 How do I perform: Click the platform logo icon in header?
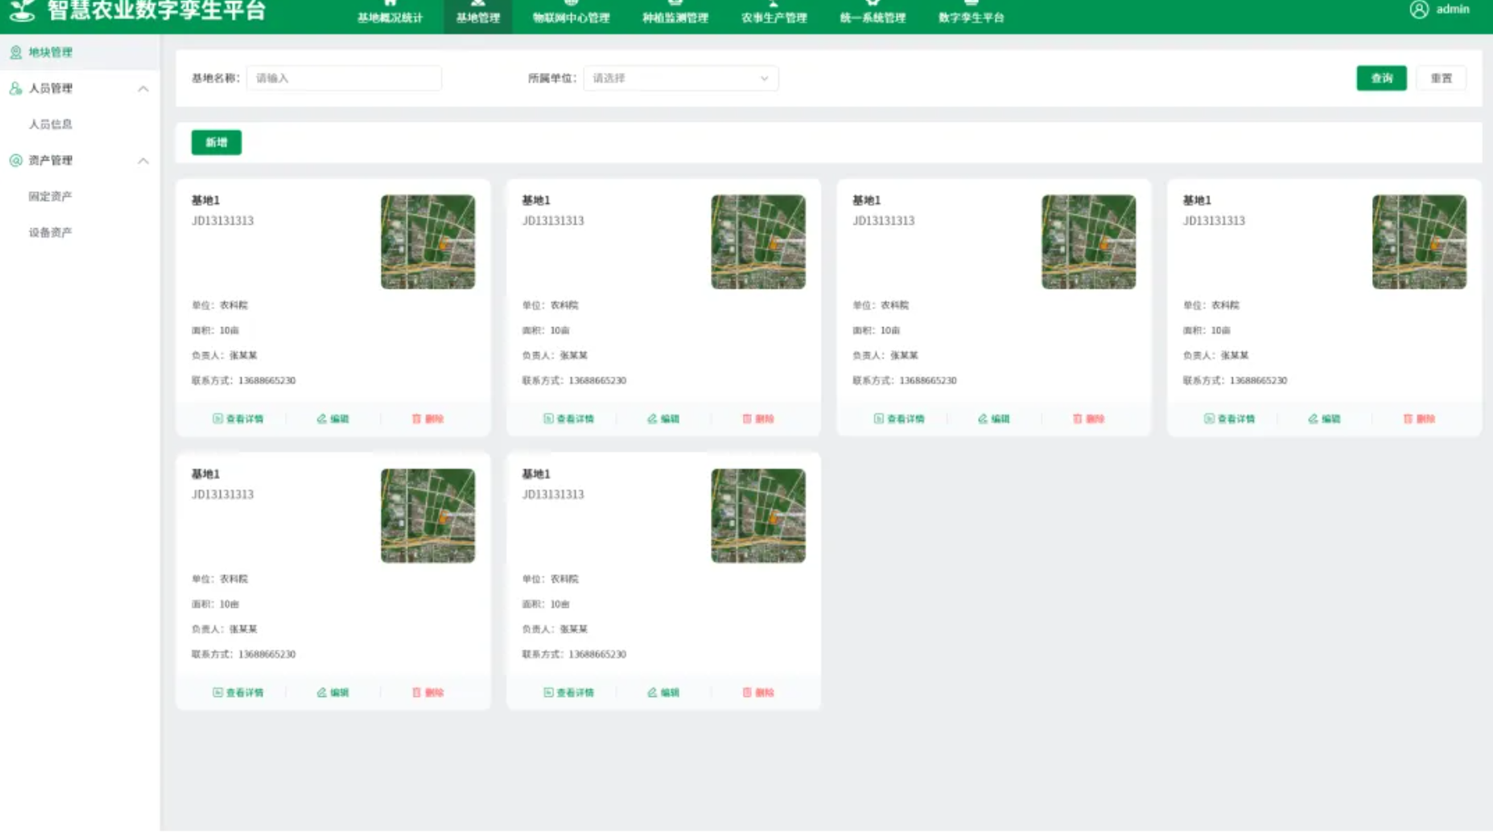click(x=22, y=11)
